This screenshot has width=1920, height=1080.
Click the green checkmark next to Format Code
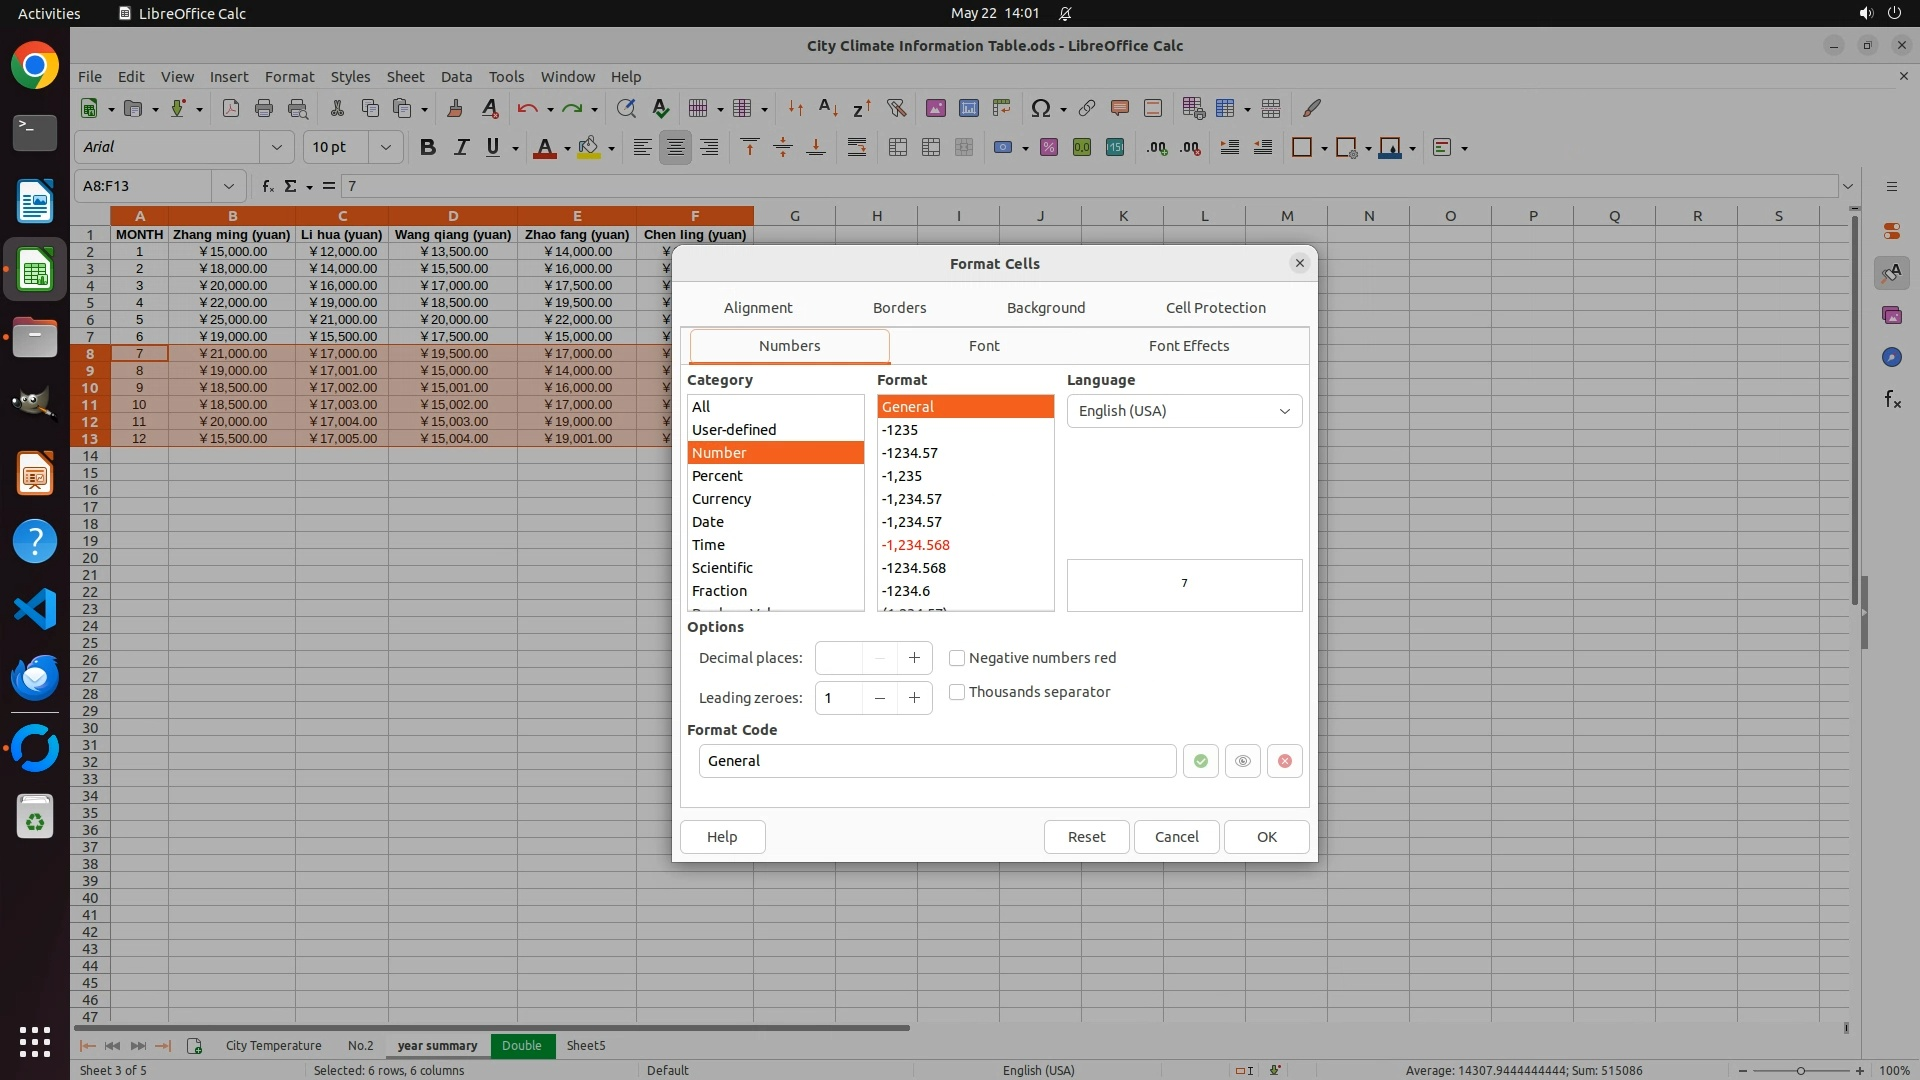(1200, 761)
